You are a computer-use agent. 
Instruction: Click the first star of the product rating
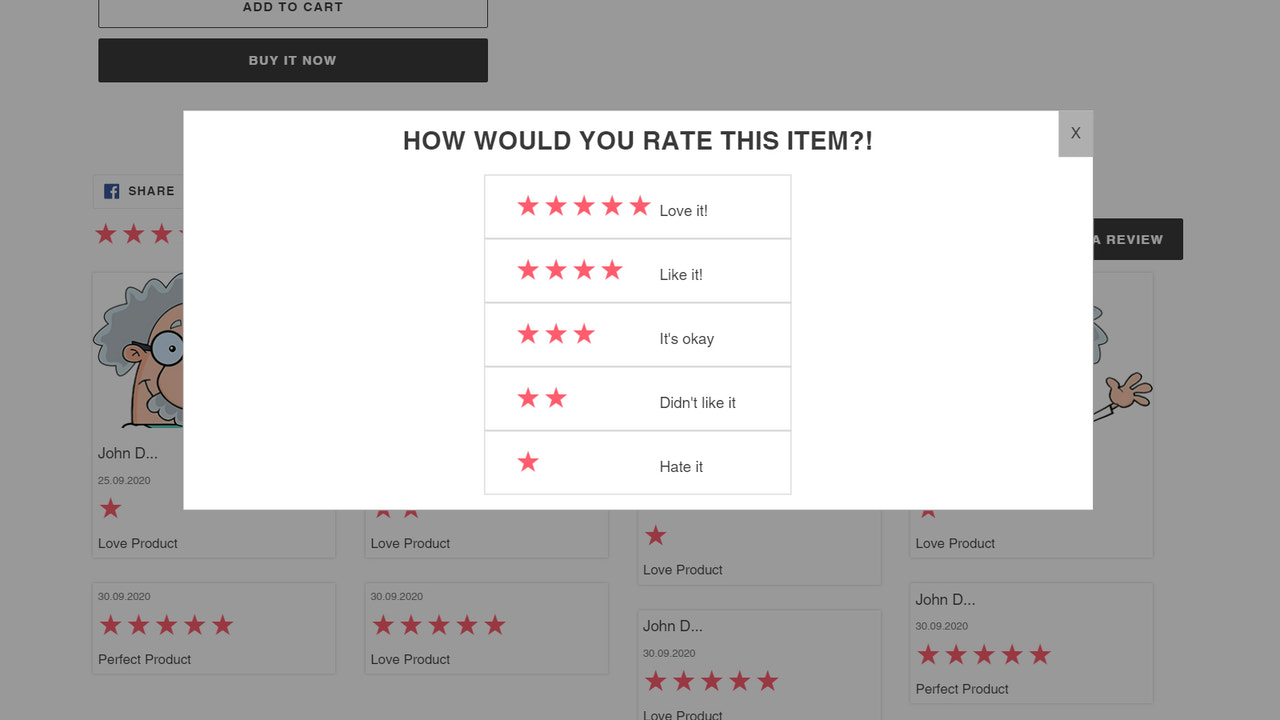[105, 233]
